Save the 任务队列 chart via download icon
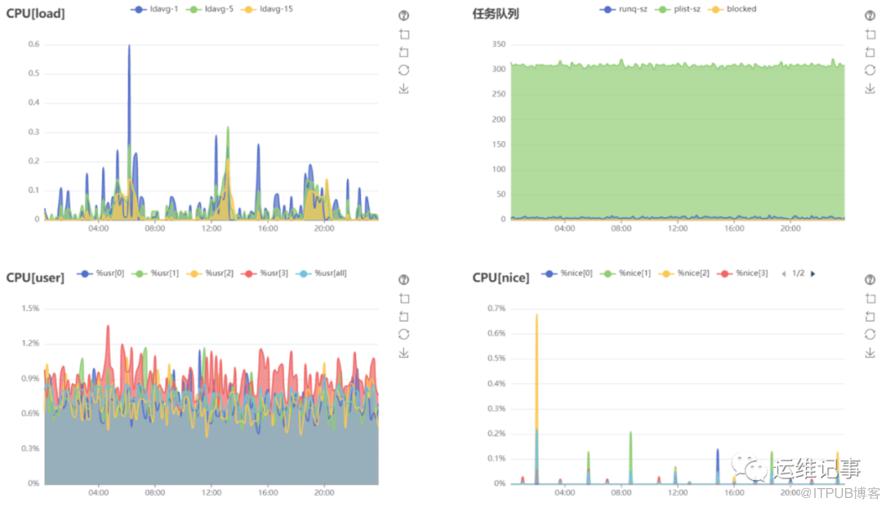 (870, 89)
